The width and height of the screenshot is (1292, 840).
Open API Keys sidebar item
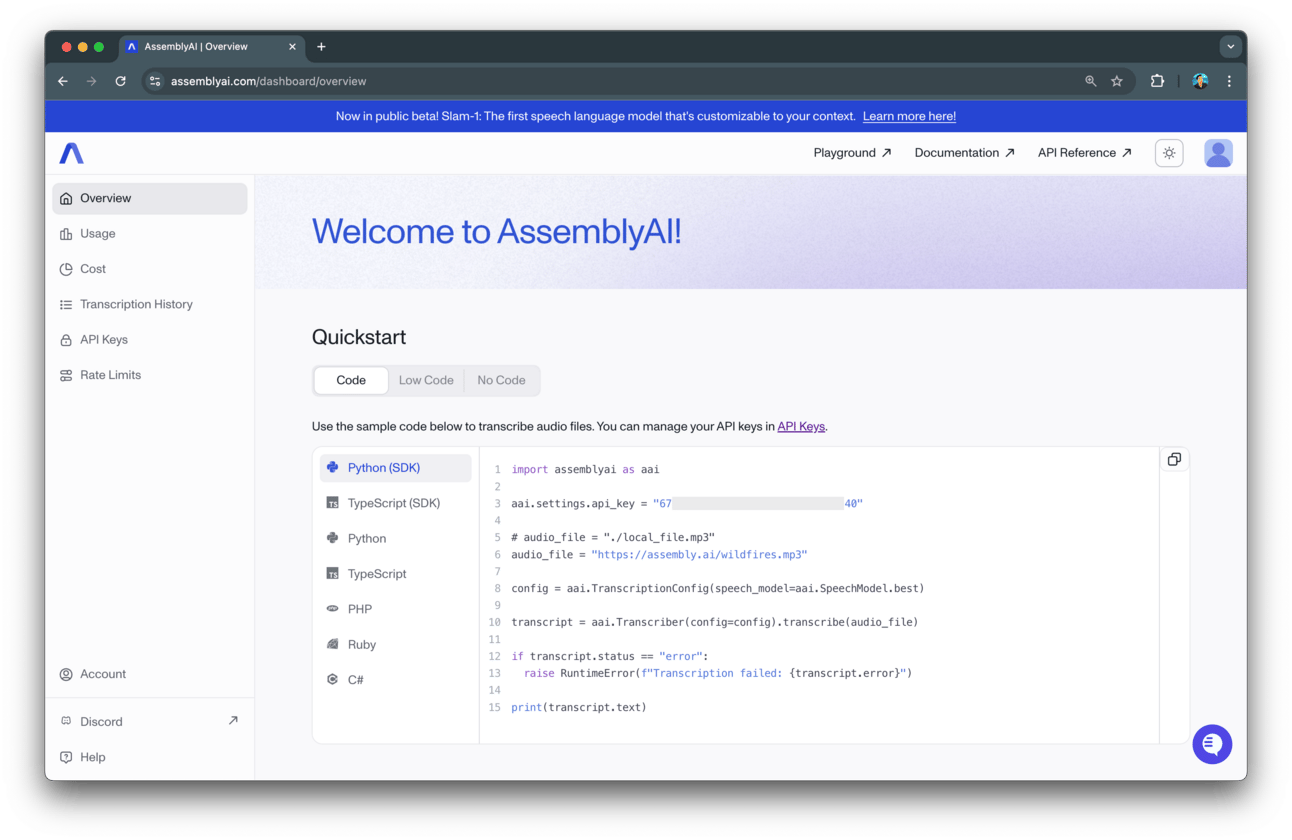[x=149, y=339]
